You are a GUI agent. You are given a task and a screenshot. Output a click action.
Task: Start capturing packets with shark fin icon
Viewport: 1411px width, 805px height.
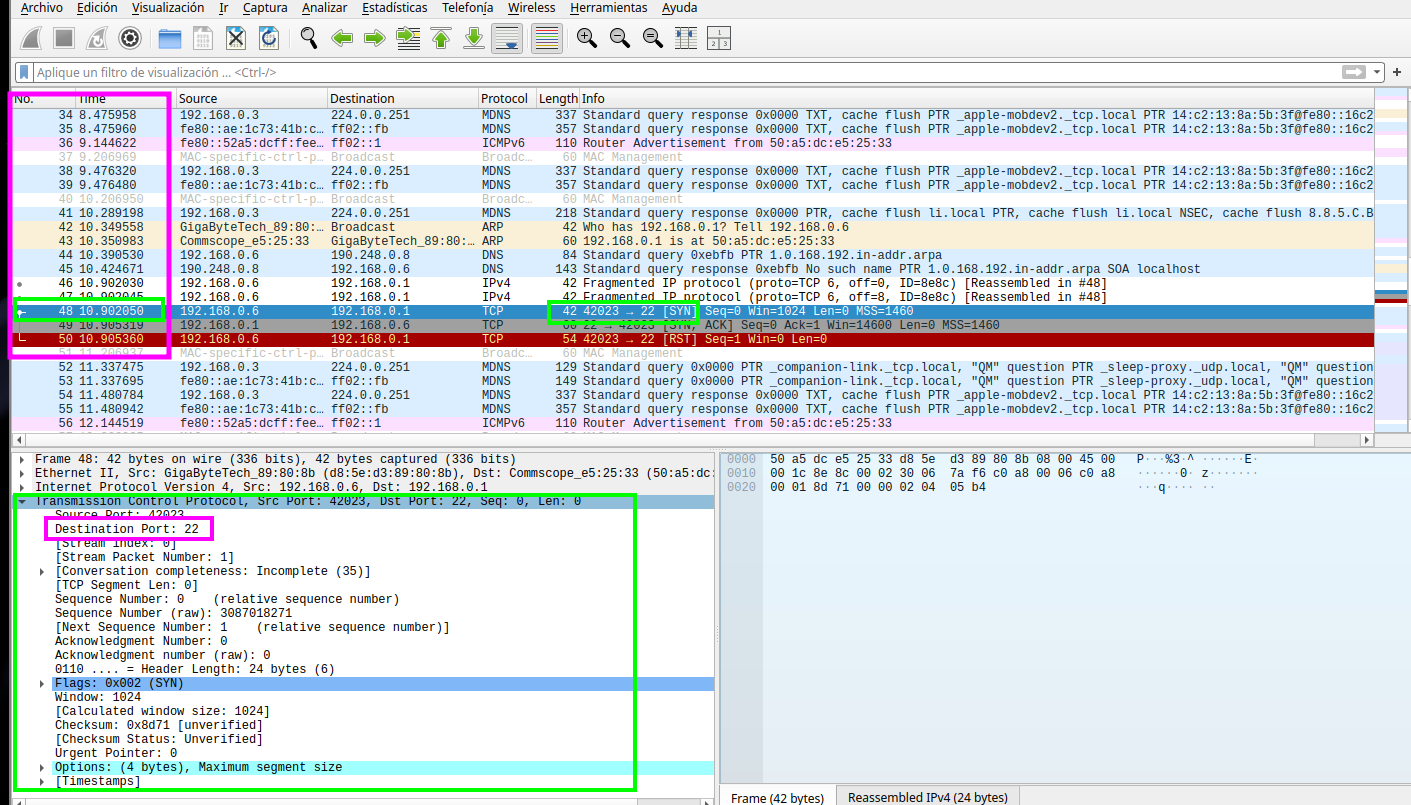[32, 39]
